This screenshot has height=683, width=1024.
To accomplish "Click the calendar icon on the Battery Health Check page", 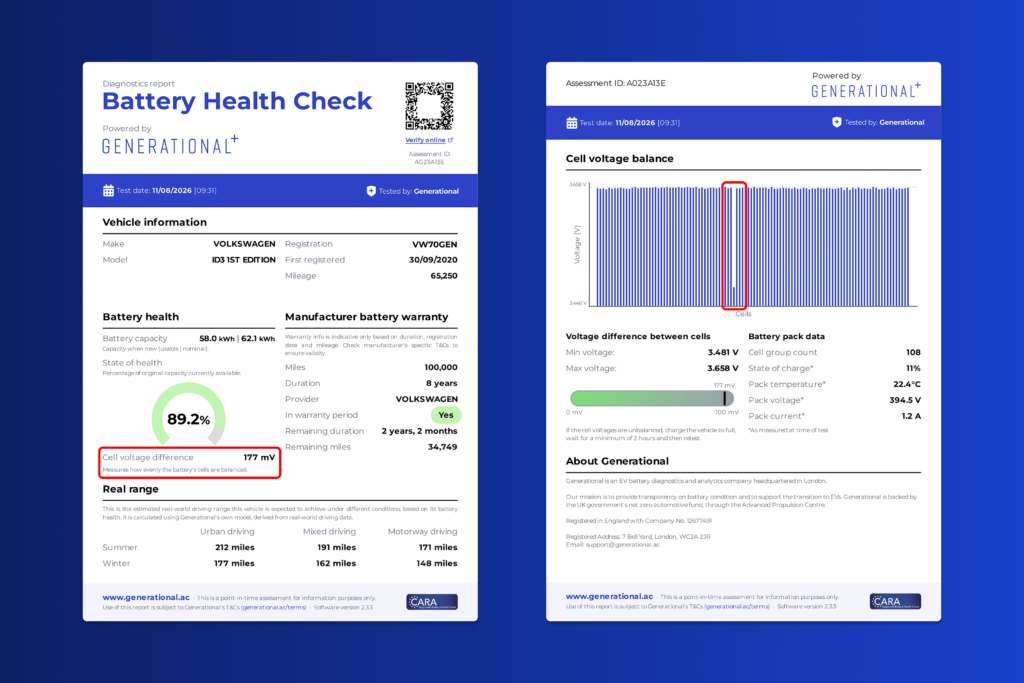I will point(108,191).
